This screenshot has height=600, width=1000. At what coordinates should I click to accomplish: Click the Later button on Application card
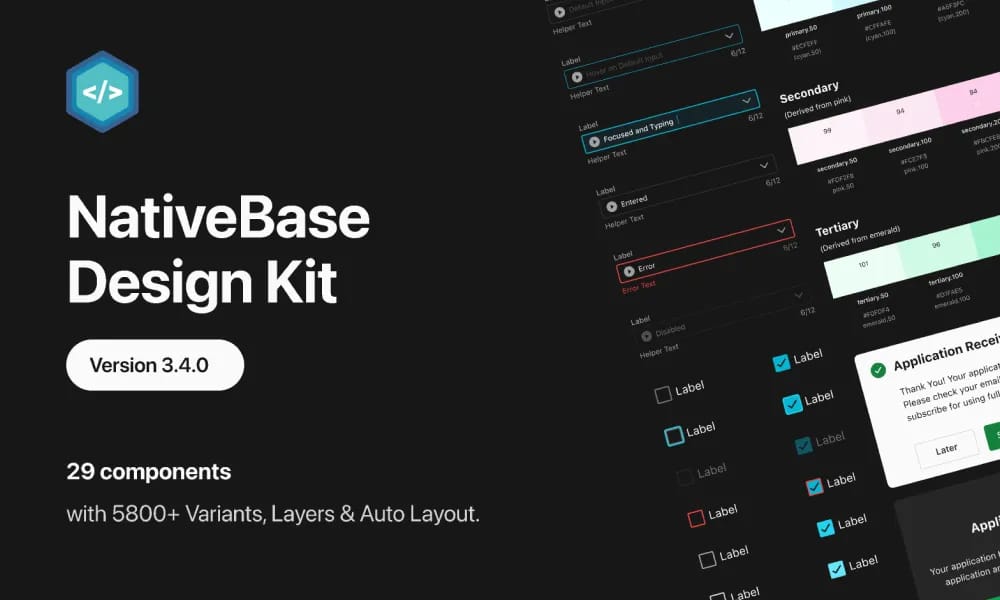point(946,449)
